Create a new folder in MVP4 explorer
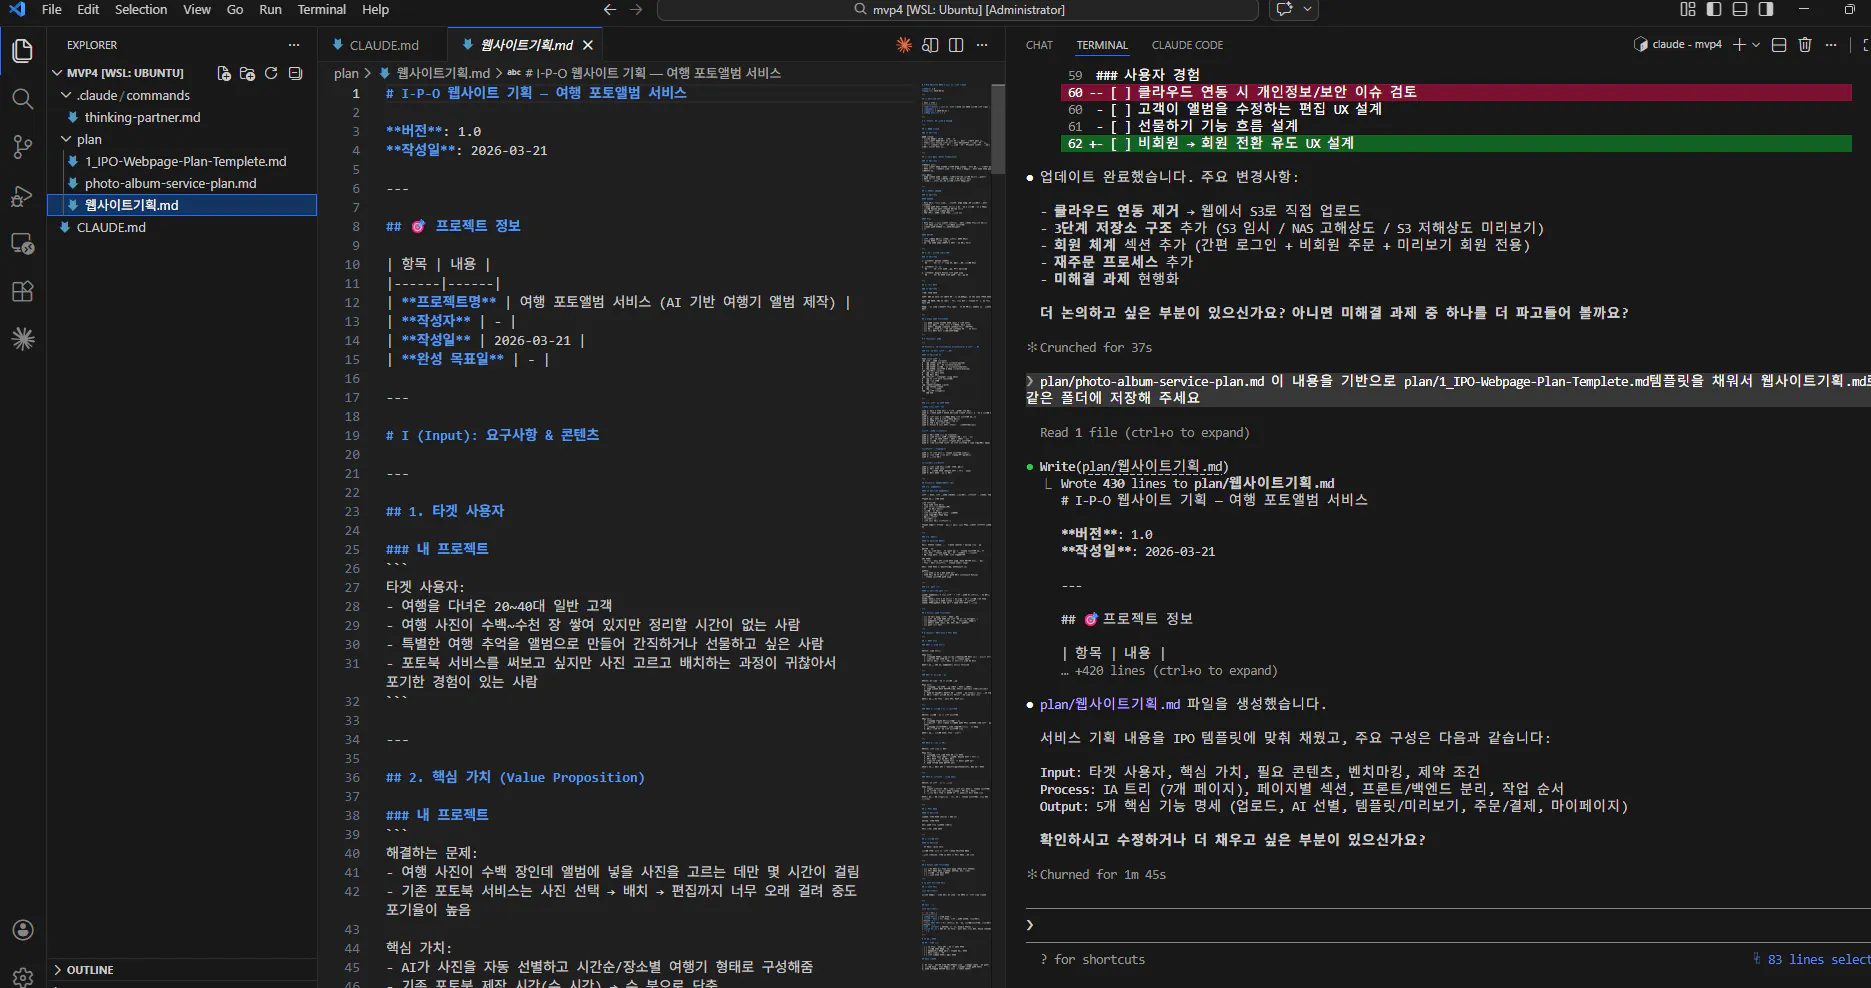The image size is (1871, 988). [x=248, y=73]
